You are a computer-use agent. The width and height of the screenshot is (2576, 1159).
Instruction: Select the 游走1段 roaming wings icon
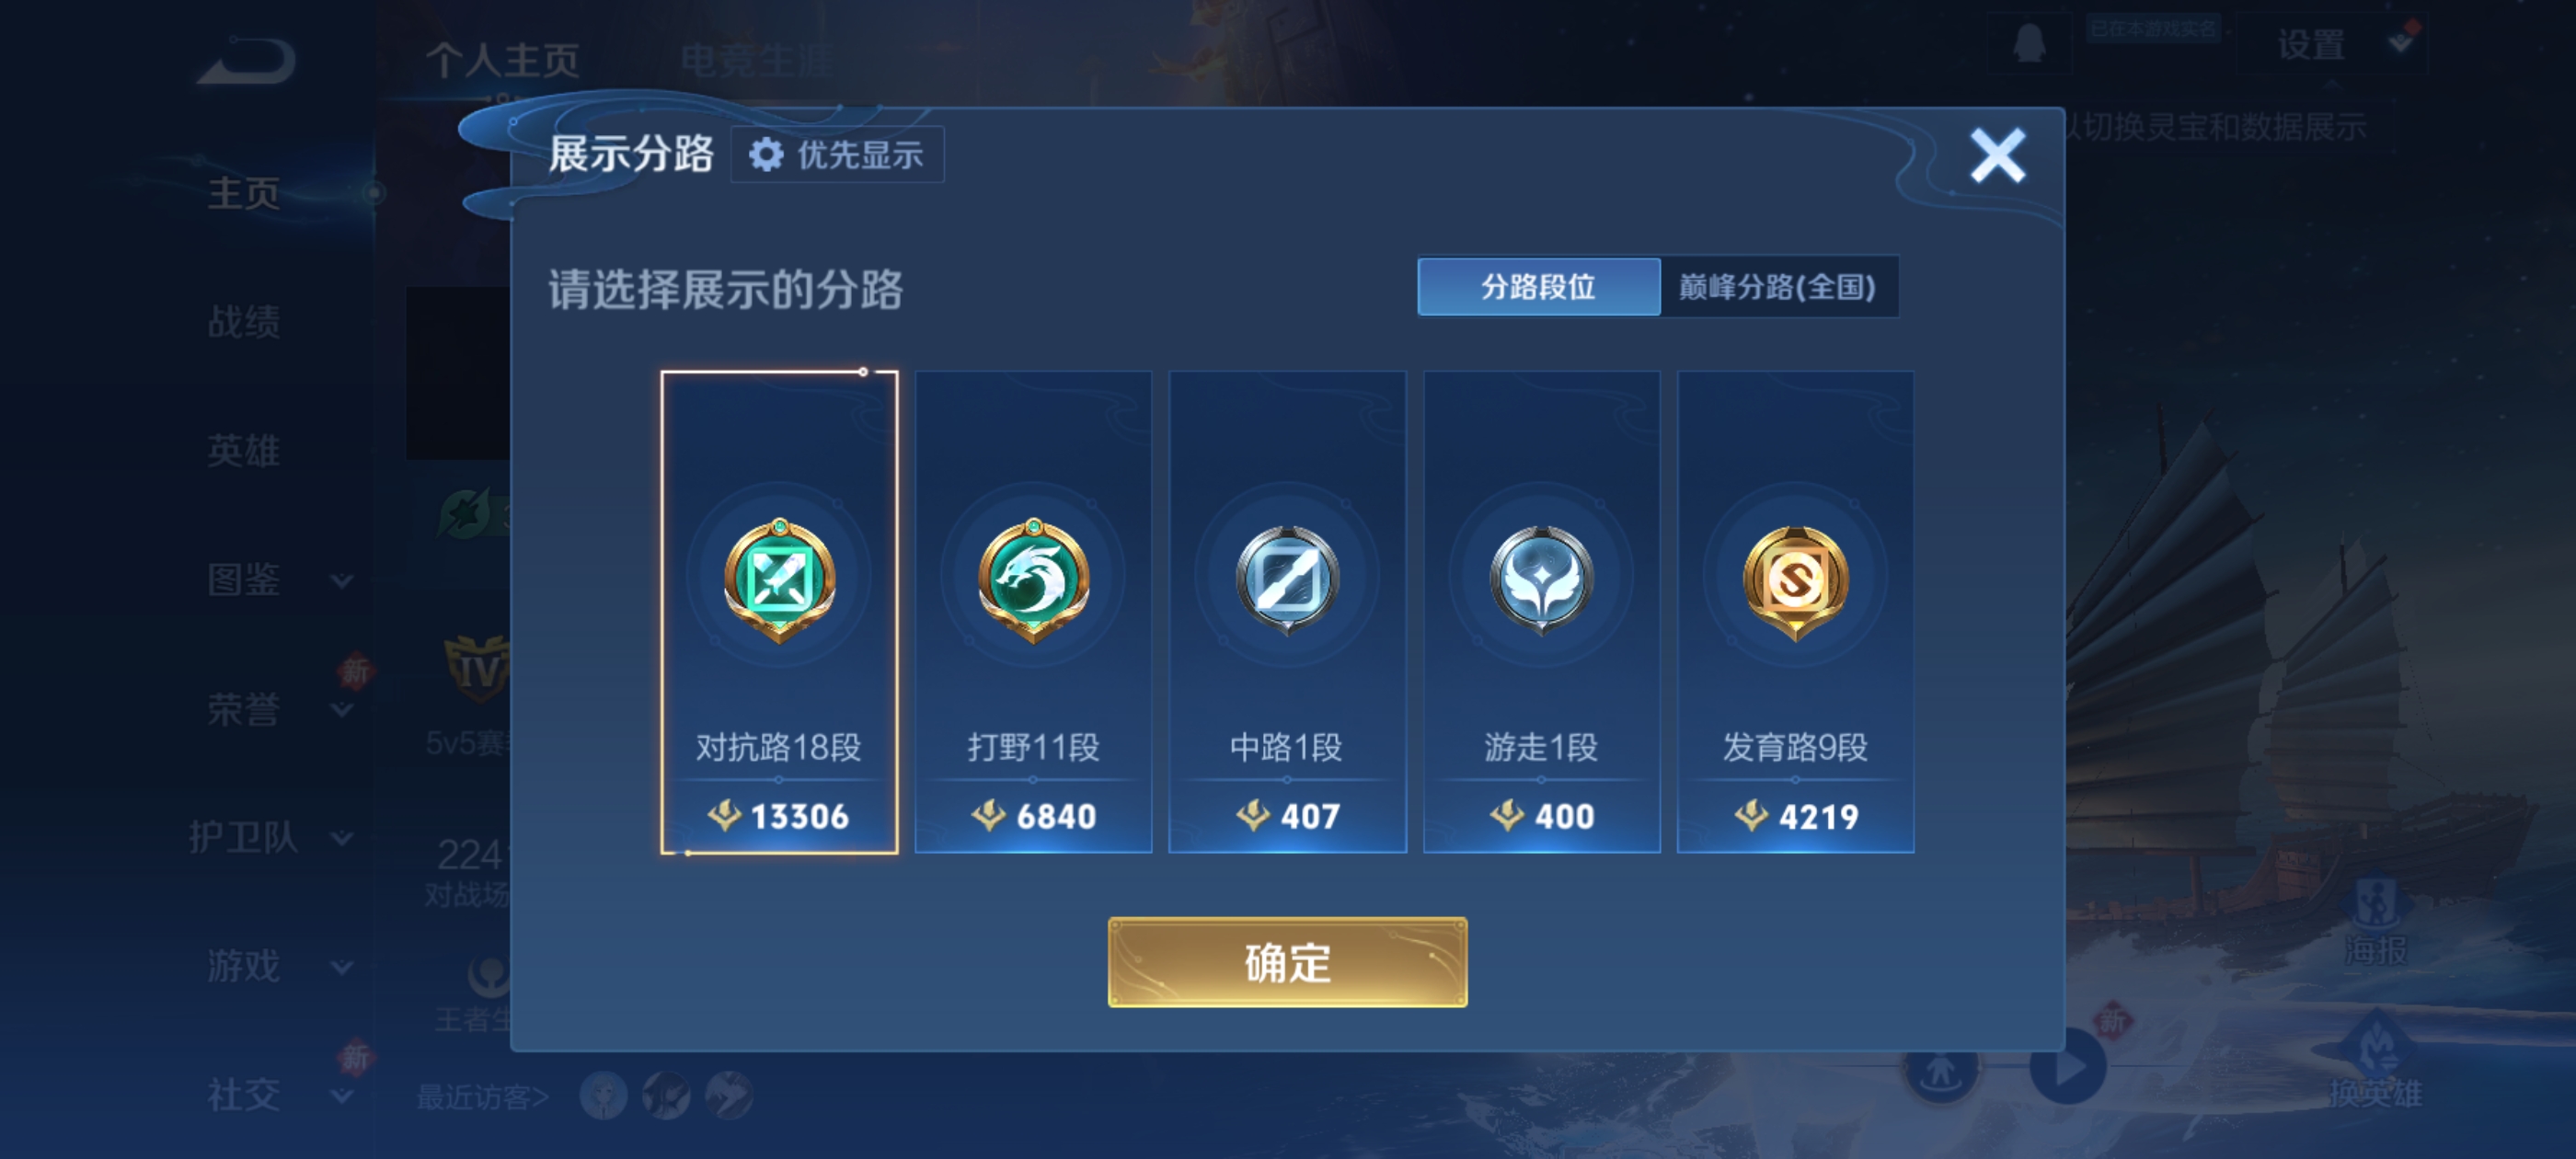click(1541, 579)
